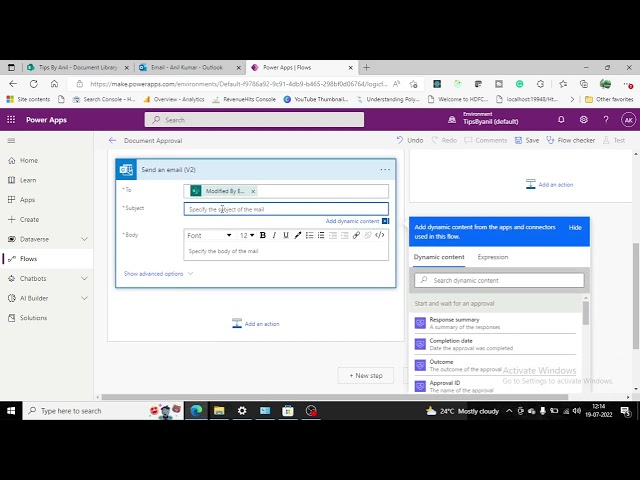Click Add an action below email step
Viewport: 640px width, 480px height.
point(256,324)
